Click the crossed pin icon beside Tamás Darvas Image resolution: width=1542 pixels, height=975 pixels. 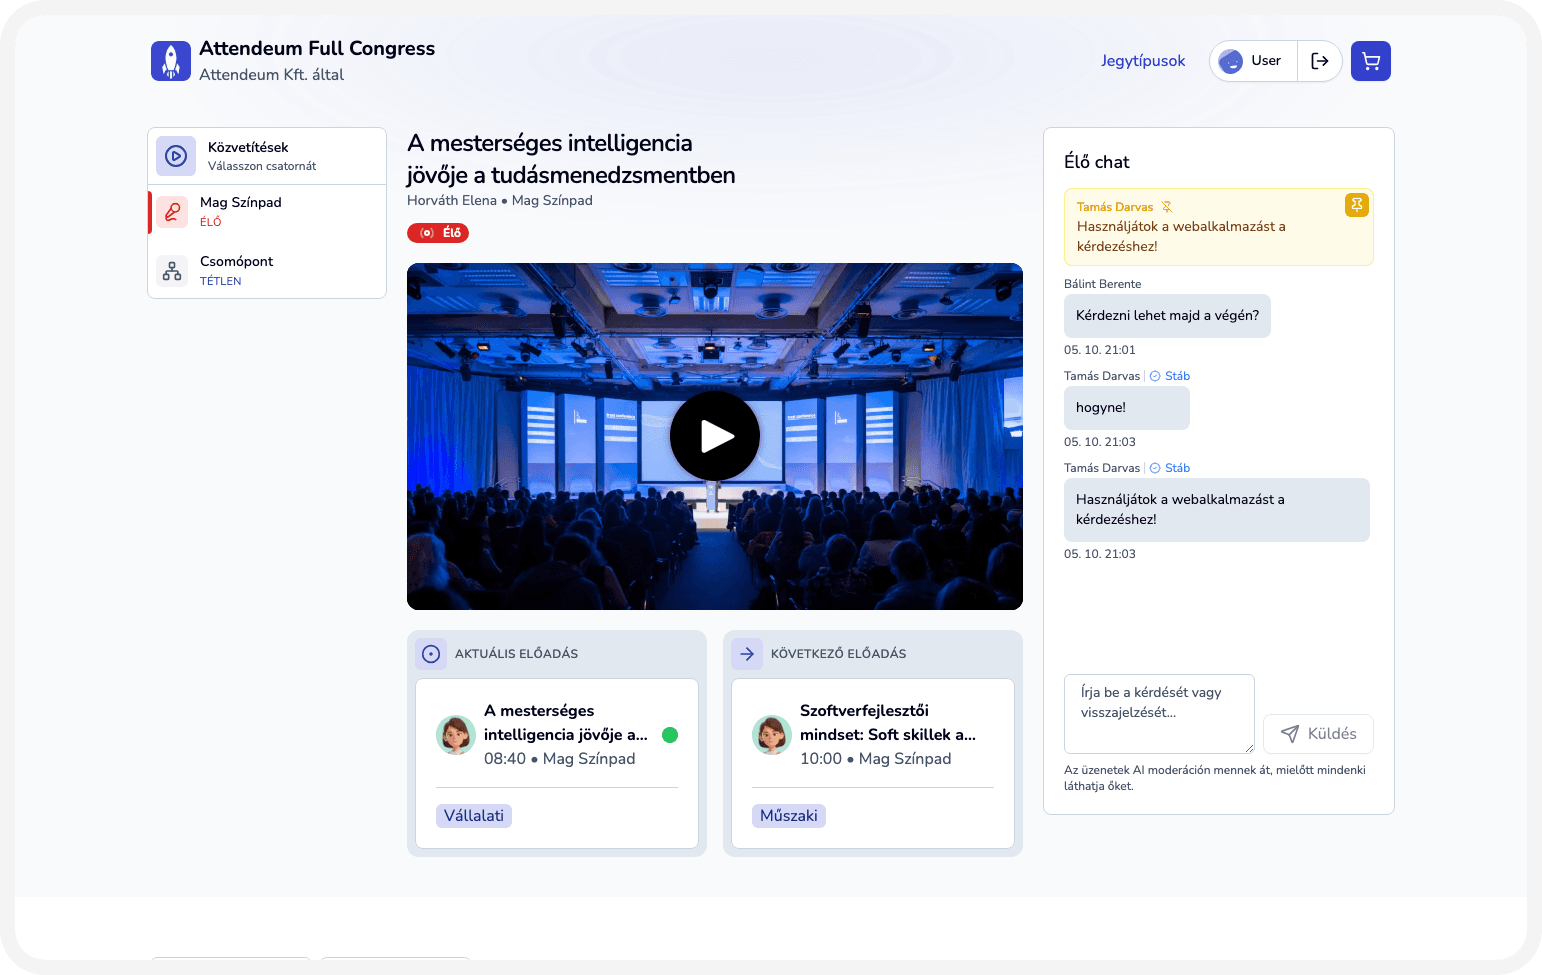[1166, 207]
